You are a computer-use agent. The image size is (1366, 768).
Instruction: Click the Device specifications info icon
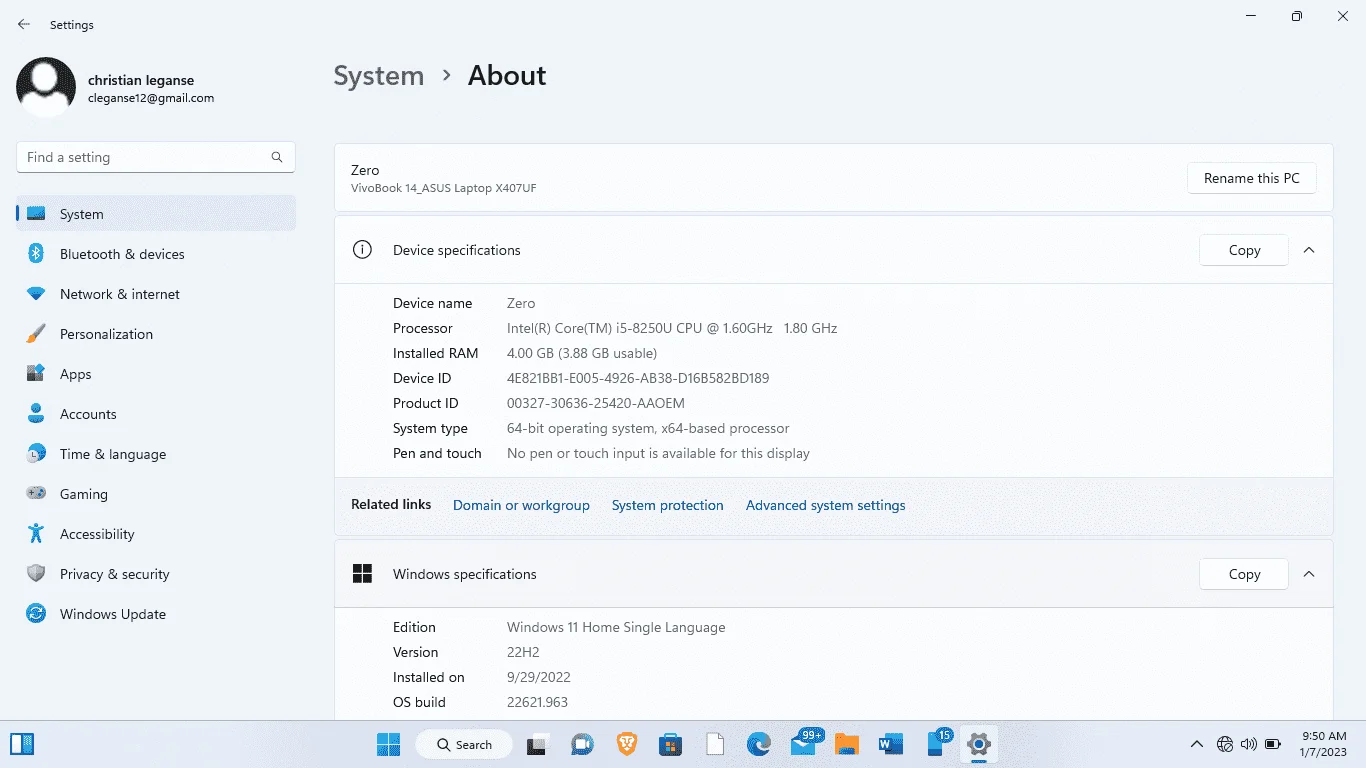tap(362, 250)
